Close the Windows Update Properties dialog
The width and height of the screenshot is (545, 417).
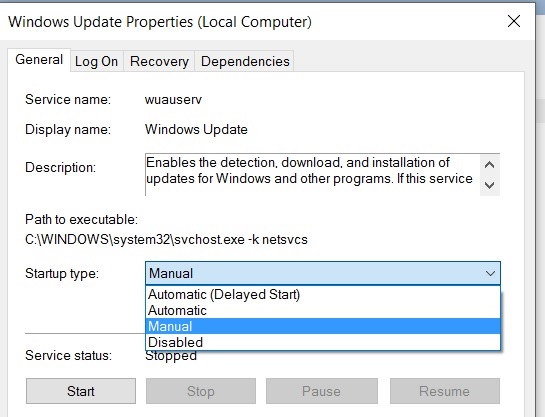[514, 22]
